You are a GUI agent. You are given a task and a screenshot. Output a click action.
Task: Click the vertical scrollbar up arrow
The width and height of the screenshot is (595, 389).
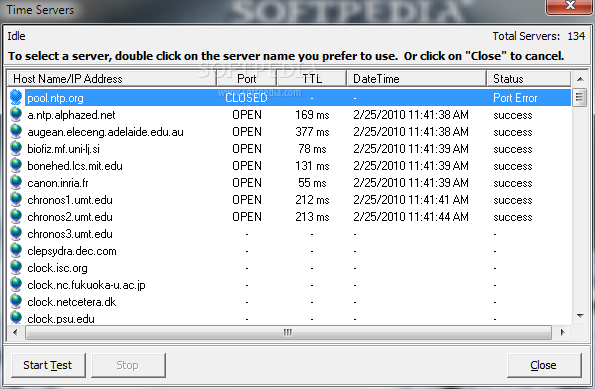[580, 79]
